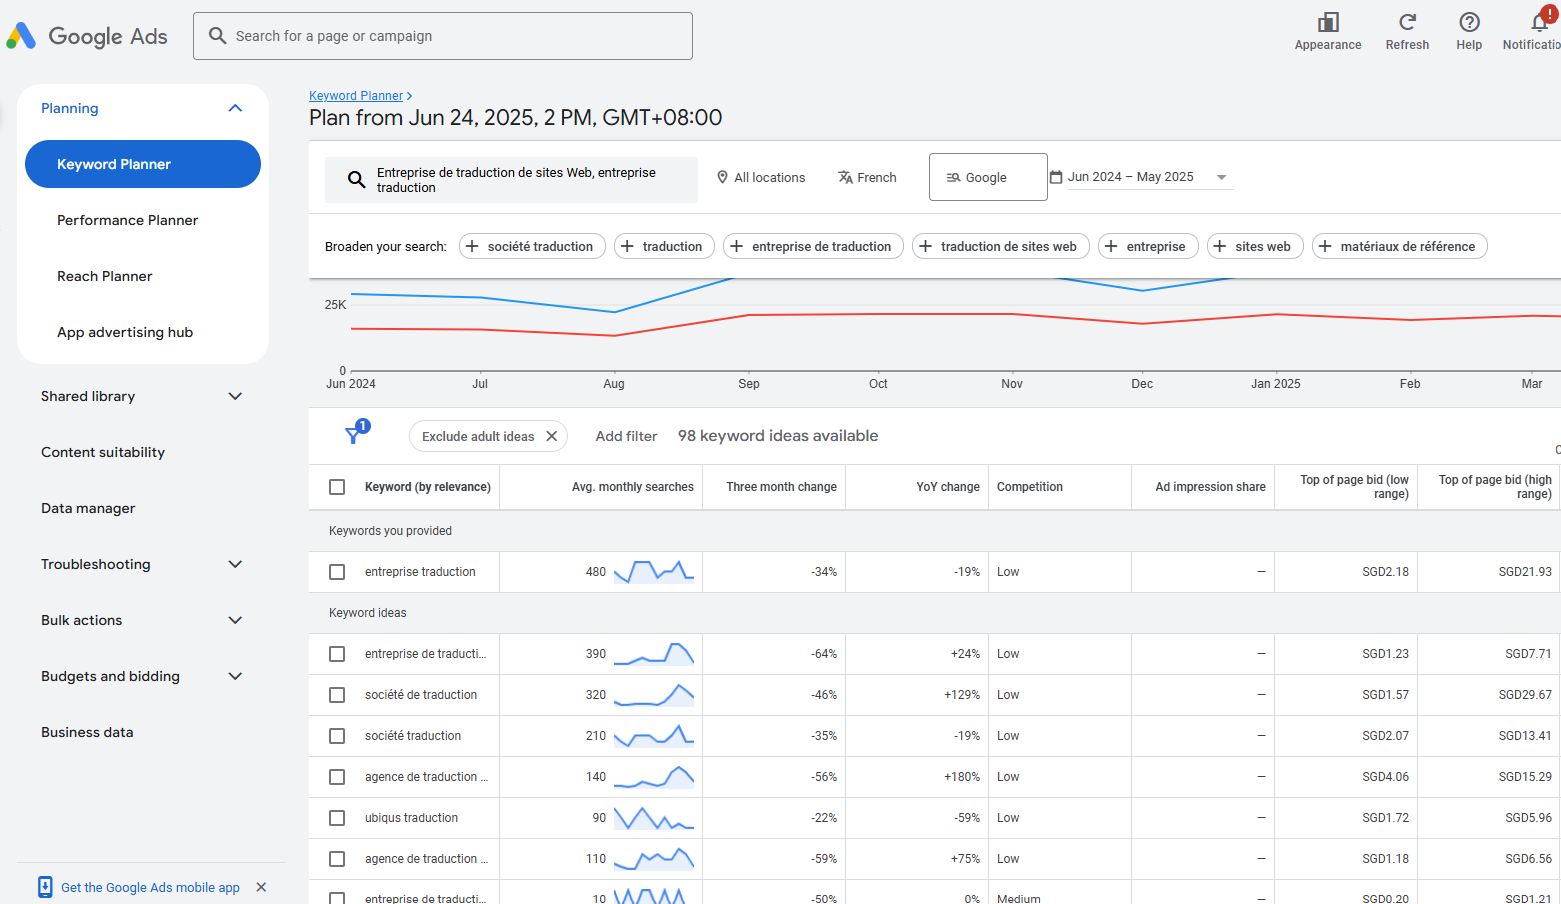Click the Keyword Planner breadcrumb link

click(x=355, y=96)
